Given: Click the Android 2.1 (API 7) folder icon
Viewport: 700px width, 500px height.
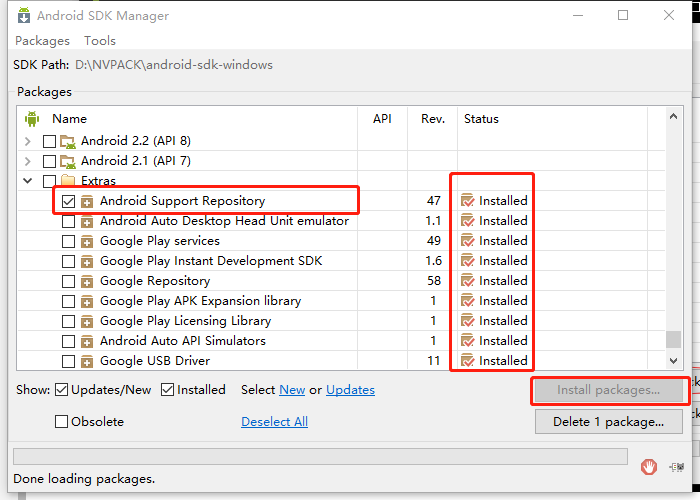Looking at the screenshot, I should pos(68,161).
